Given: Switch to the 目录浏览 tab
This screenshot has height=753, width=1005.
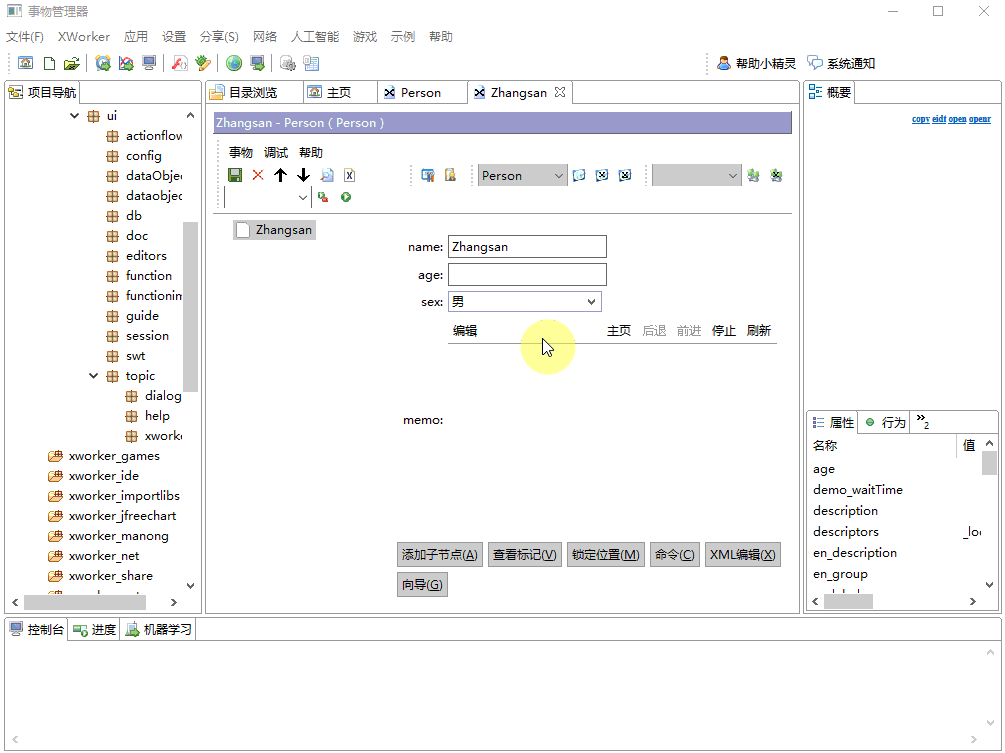Looking at the screenshot, I should pyautogui.click(x=253, y=93).
